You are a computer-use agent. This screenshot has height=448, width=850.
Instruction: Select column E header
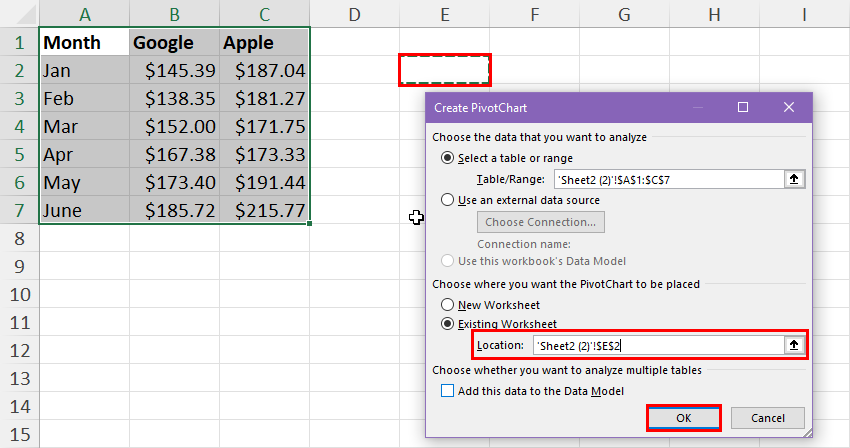click(x=445, y=14)
